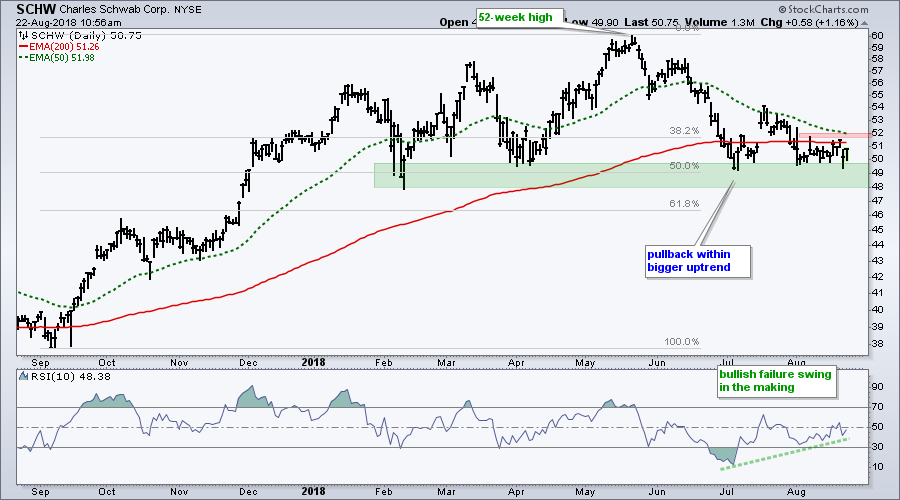
Task: Click the 30 label on the RSI axis
Action: tap(878, 447)
